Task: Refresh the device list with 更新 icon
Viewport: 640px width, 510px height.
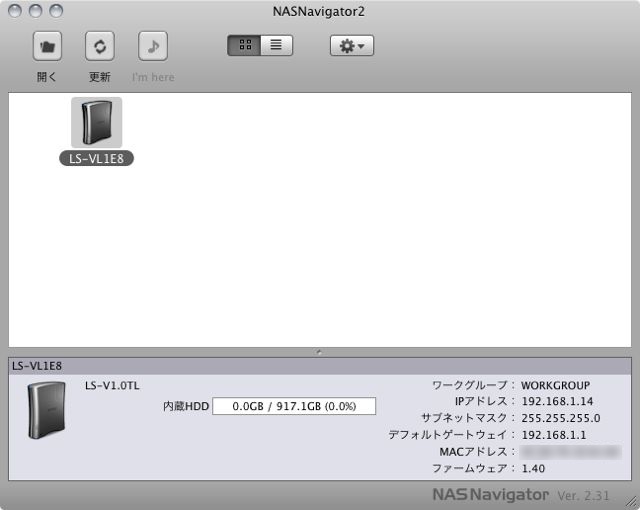Action: pyautogui.click(x=100, y=46)
